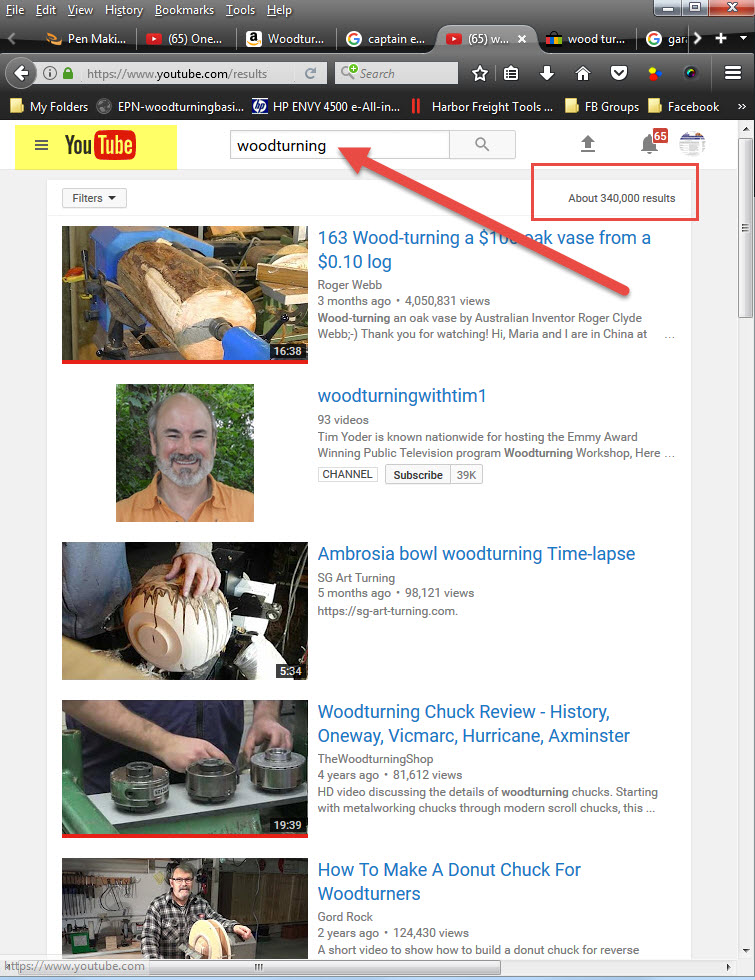
Task: Close the active YouTube tab
Action: point(522,39)
